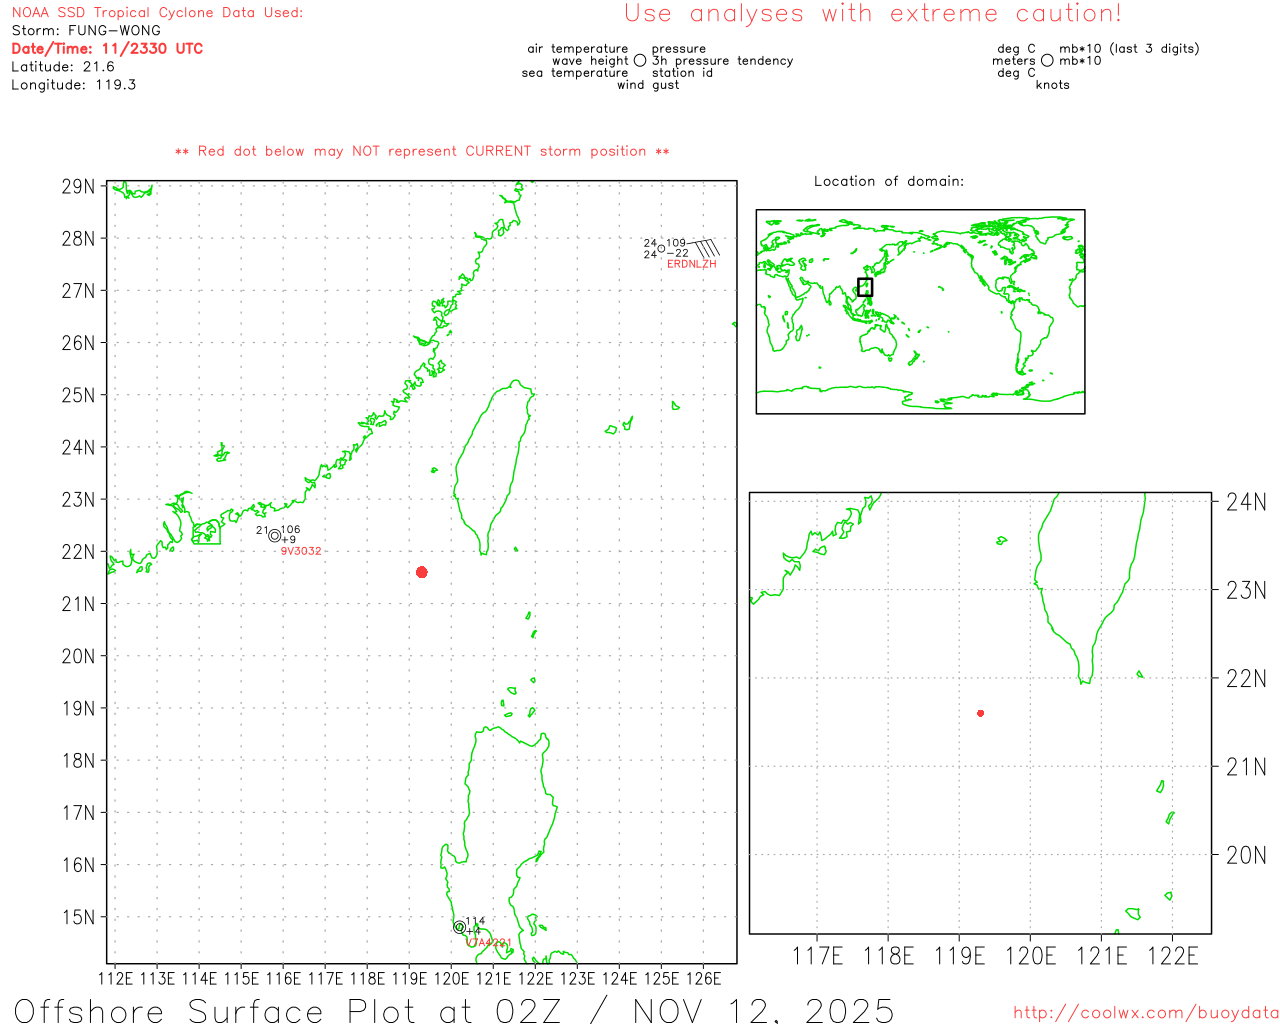Click the left legend station circle
The height and width of the screenshot is (1024, 1280).
click(640, 61)
